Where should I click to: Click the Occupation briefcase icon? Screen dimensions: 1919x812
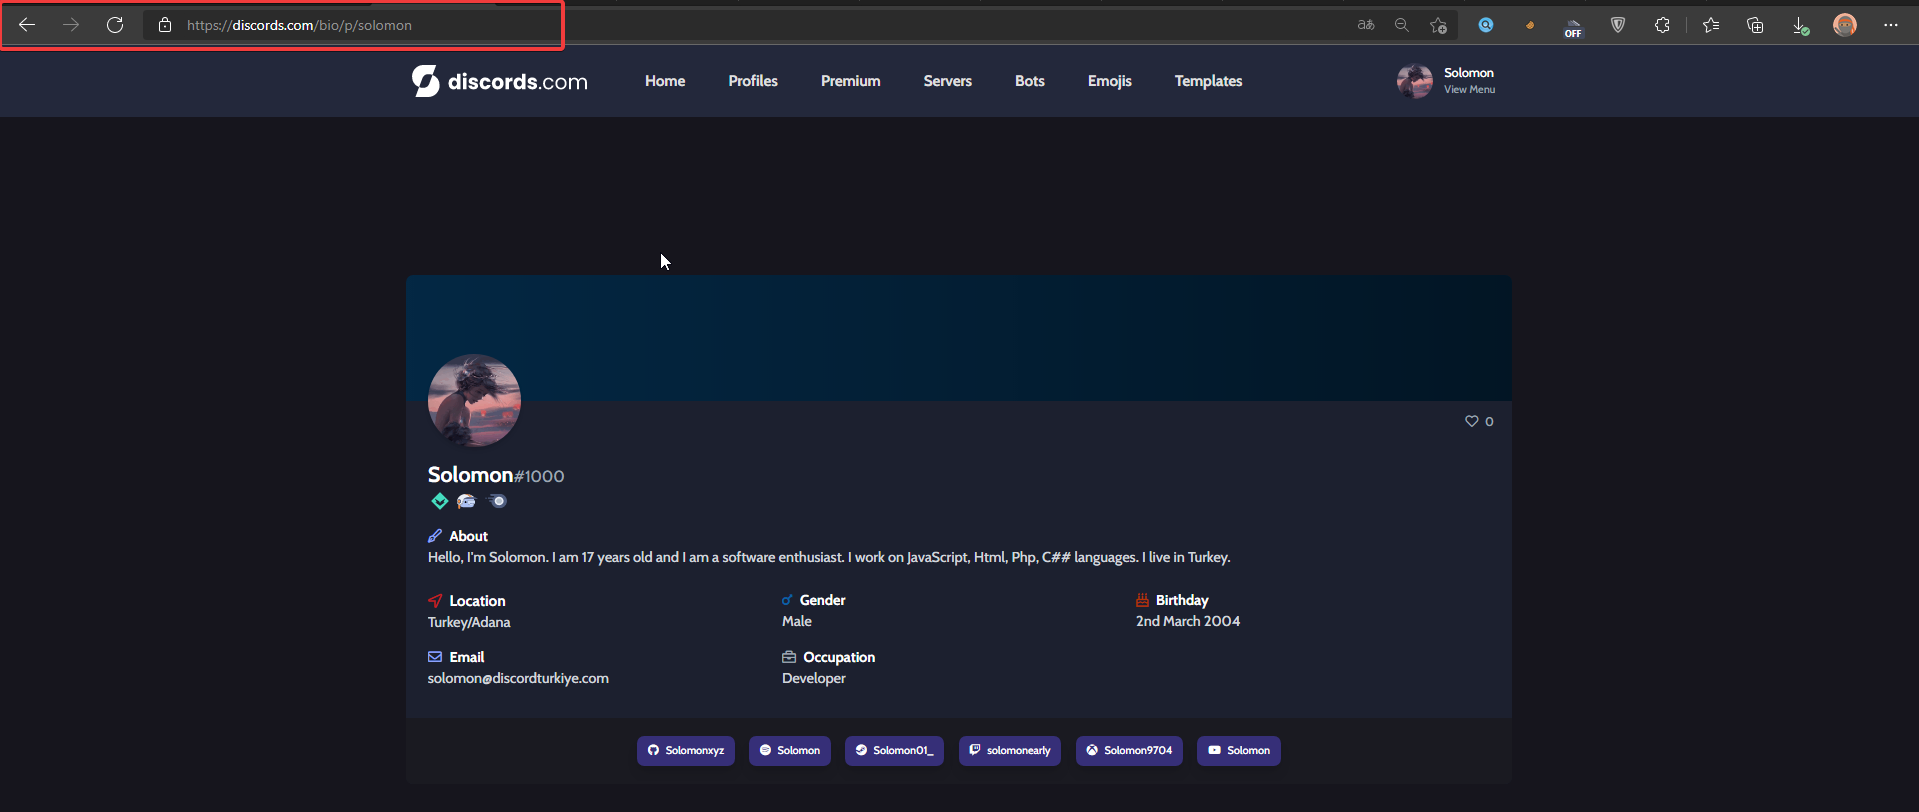coord(789,657)
